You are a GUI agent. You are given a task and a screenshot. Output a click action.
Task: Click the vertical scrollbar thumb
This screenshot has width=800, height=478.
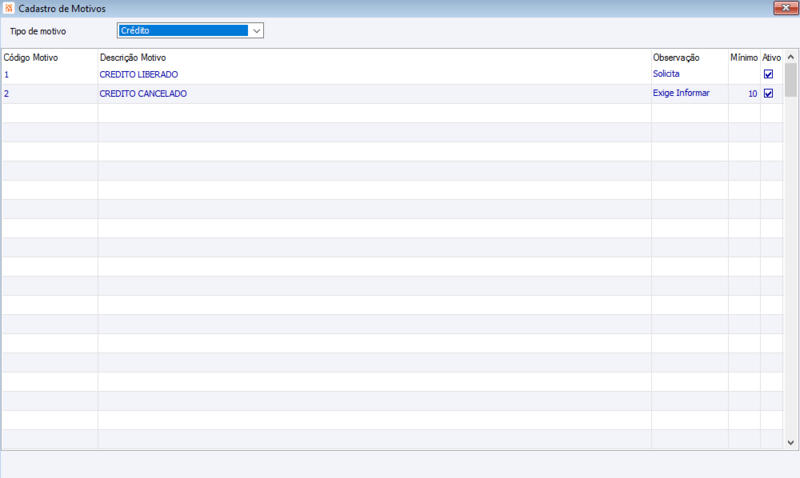(x=791, y=80)
